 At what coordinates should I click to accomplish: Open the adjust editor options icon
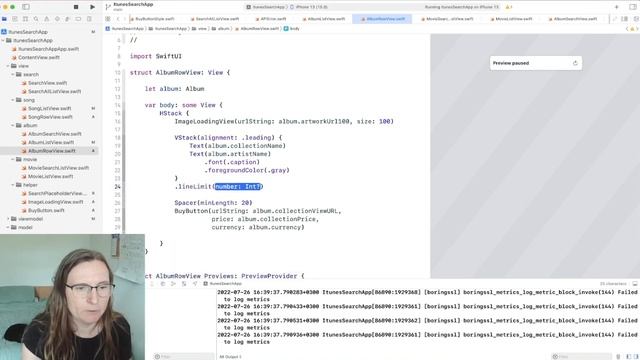(x=624, y=19)
